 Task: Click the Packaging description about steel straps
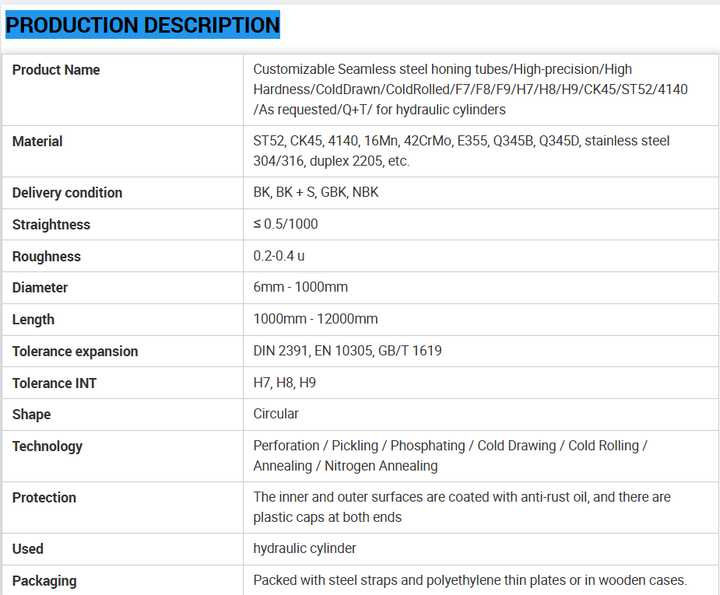click(470, 580)
